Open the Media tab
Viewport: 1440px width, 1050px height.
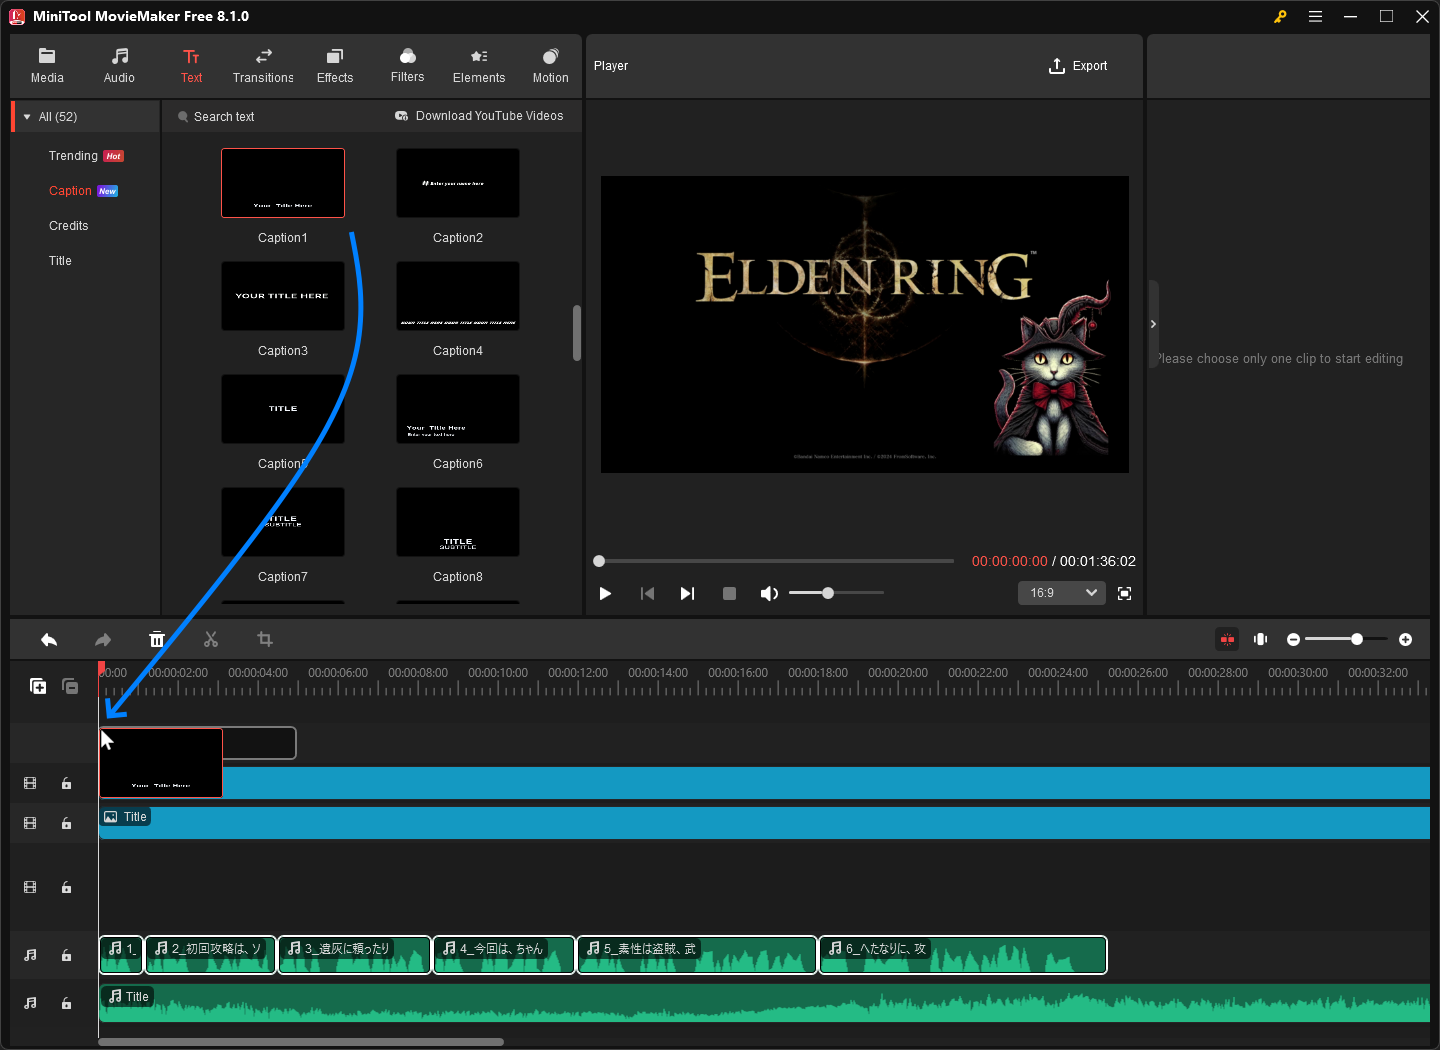point(47,66)
